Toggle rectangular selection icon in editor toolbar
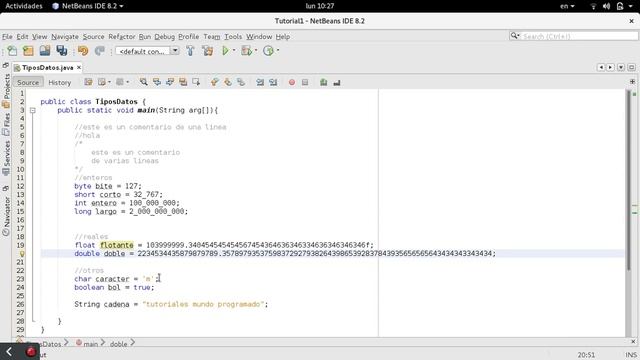This screenshot has width=640, height=360. (196, 82)
